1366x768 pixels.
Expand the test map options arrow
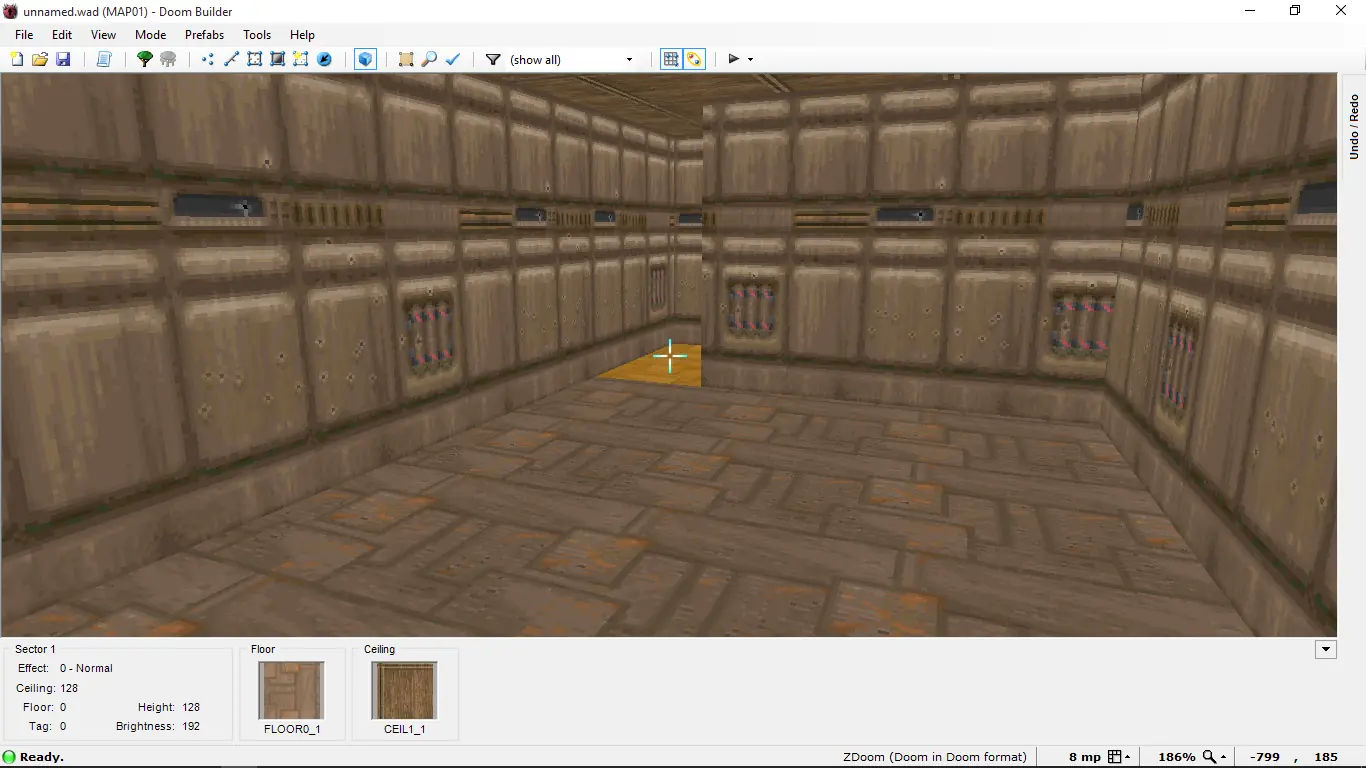(750, 60)
